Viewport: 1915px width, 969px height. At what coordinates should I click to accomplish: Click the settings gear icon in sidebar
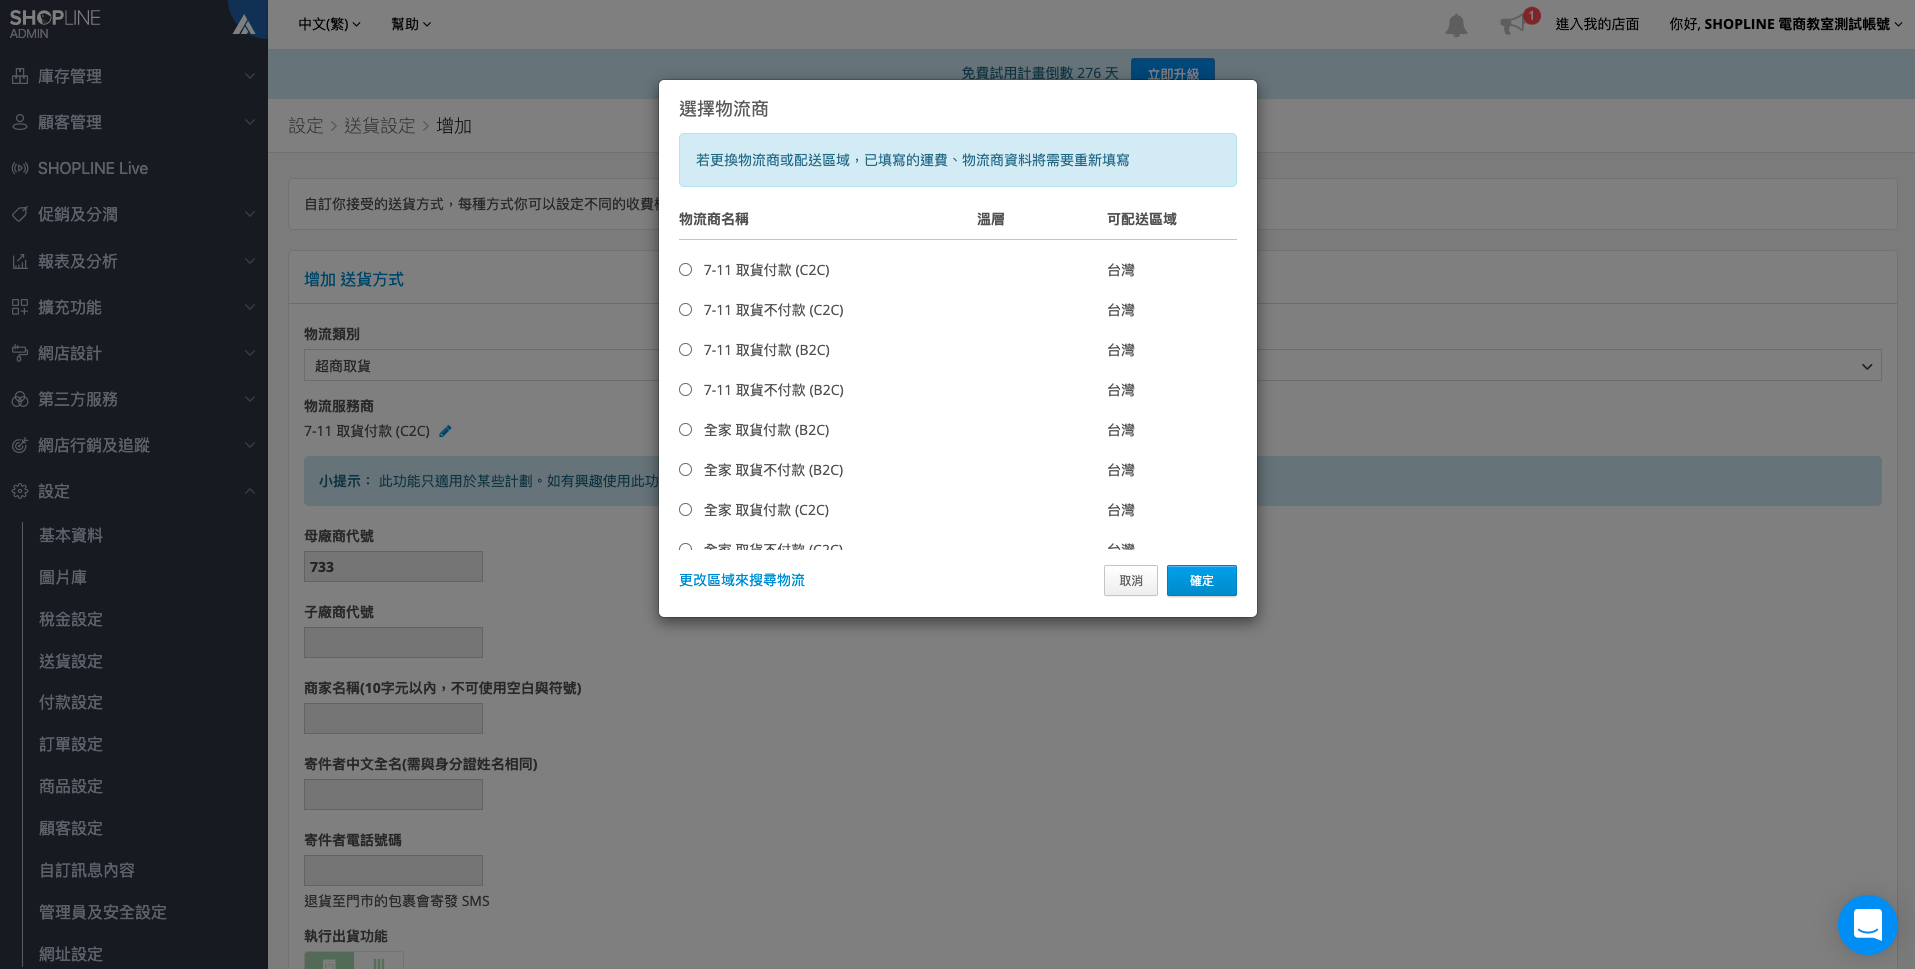[20, 491]
